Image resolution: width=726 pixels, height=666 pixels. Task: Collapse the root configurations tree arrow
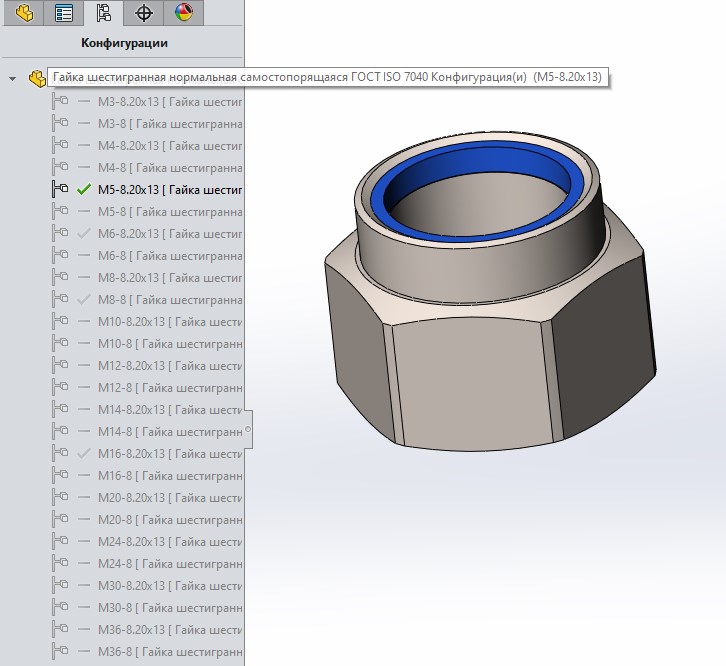pos(12,78)
